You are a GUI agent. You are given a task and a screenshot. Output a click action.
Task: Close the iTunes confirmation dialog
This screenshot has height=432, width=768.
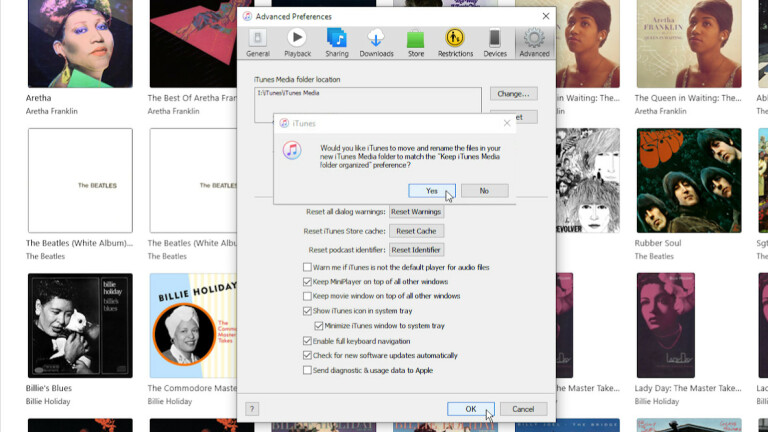pyautogui.click(x=507, y=123)
